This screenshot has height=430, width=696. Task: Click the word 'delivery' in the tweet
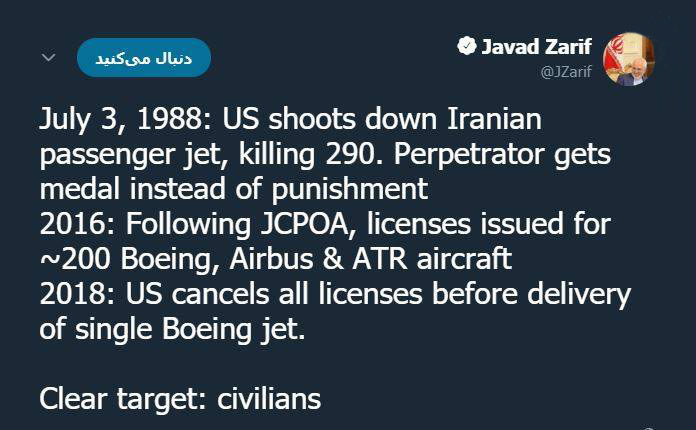pos(579,295)
